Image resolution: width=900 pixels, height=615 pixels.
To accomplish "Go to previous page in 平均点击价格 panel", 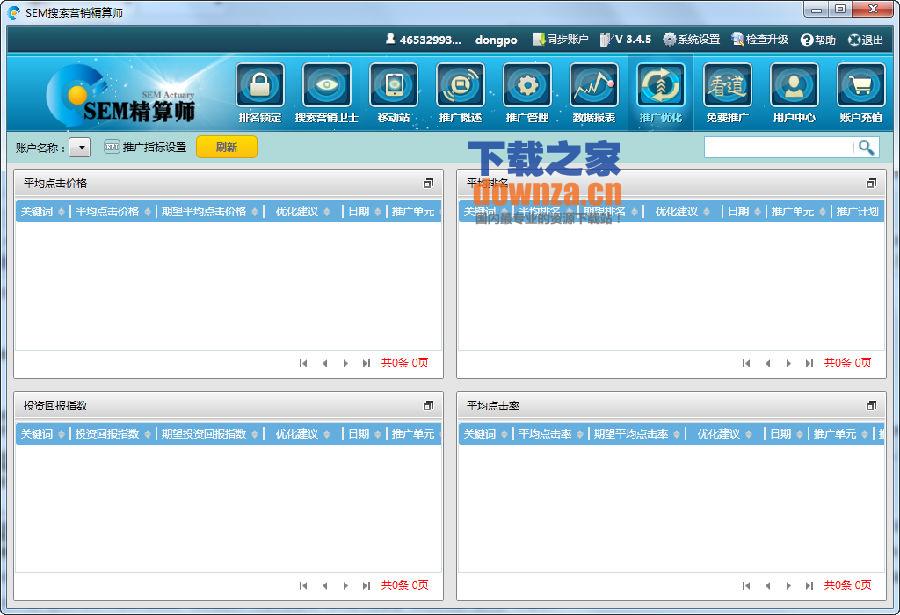I will [x=325, y=363].
